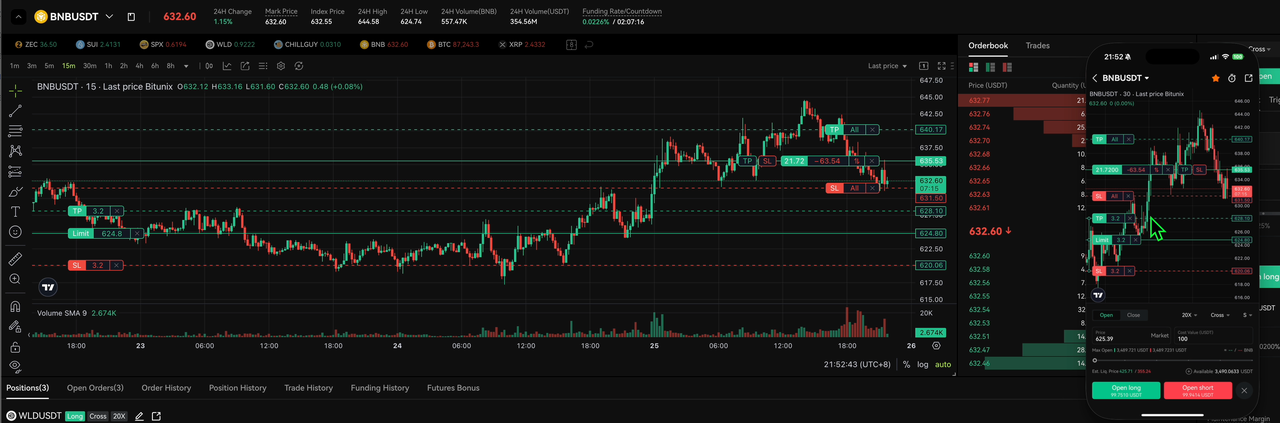Toggle log scale on chart

click(922, 364)
